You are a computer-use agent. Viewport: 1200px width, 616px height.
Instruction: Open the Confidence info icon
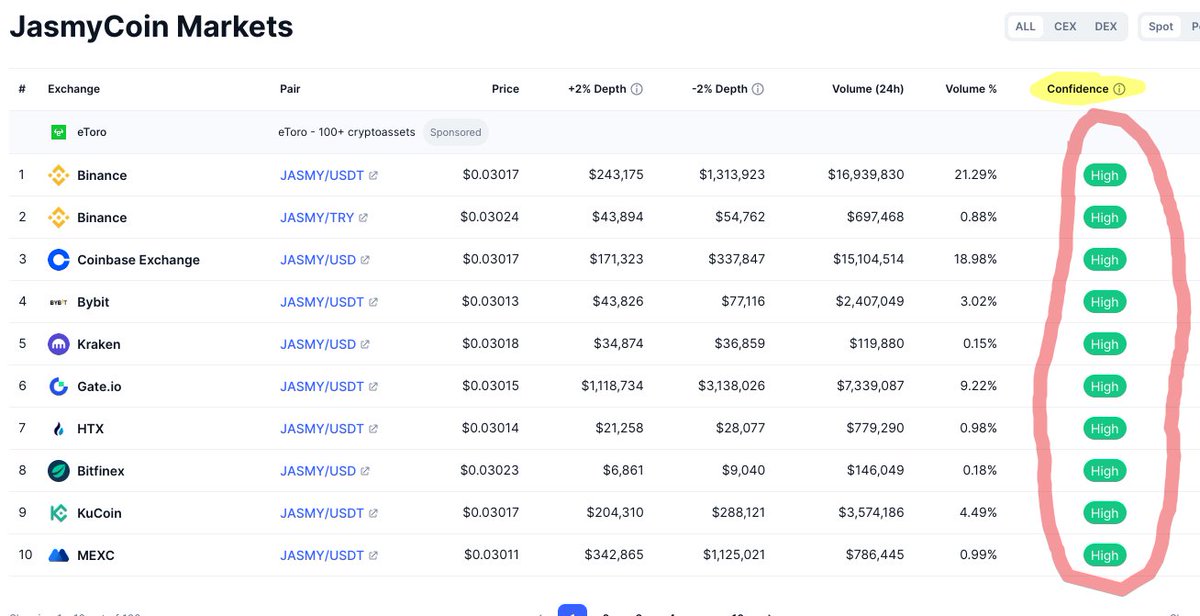[1119, 89]
